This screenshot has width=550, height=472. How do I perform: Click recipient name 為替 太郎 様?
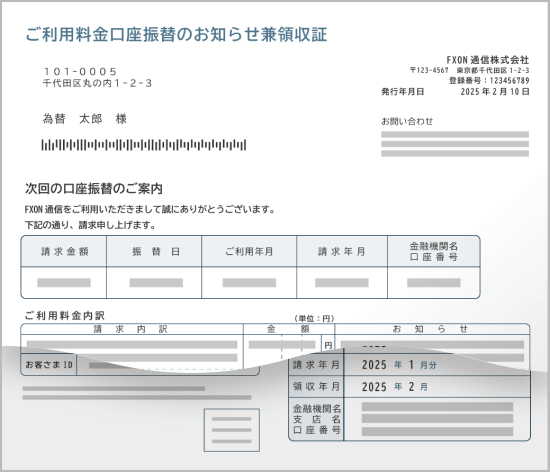pyautogui.click(x=85, y=119)
